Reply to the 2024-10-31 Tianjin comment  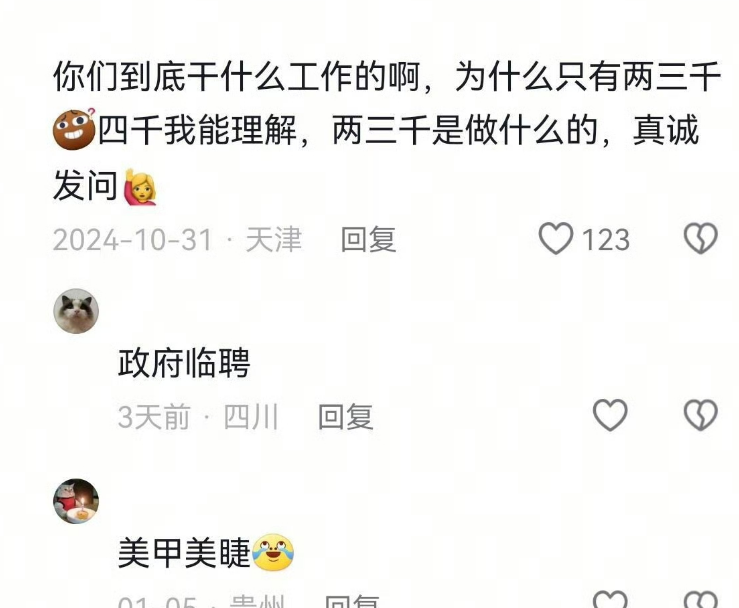[368, 239]
